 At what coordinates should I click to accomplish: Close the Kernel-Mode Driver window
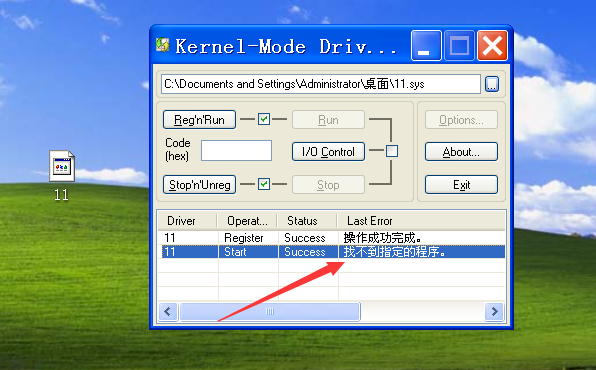click(x=492, y=46)
